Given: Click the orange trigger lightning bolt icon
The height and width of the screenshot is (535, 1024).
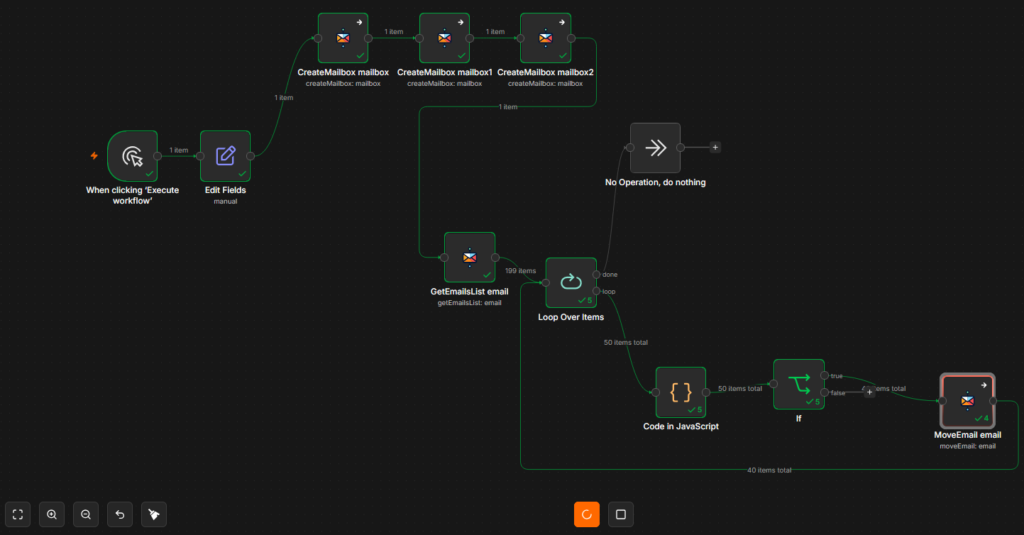Looking at the screenshot, I should 94,155.
